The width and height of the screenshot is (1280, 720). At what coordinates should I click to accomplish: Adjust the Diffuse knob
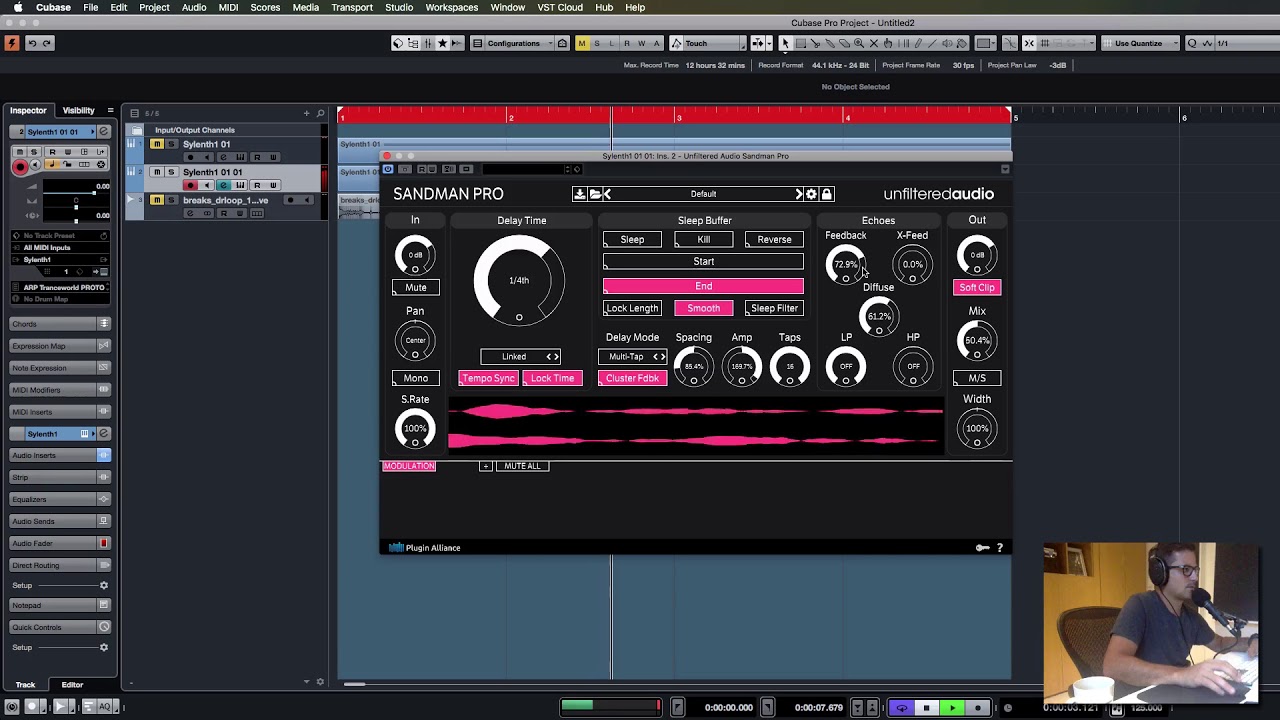pos(879,317)
